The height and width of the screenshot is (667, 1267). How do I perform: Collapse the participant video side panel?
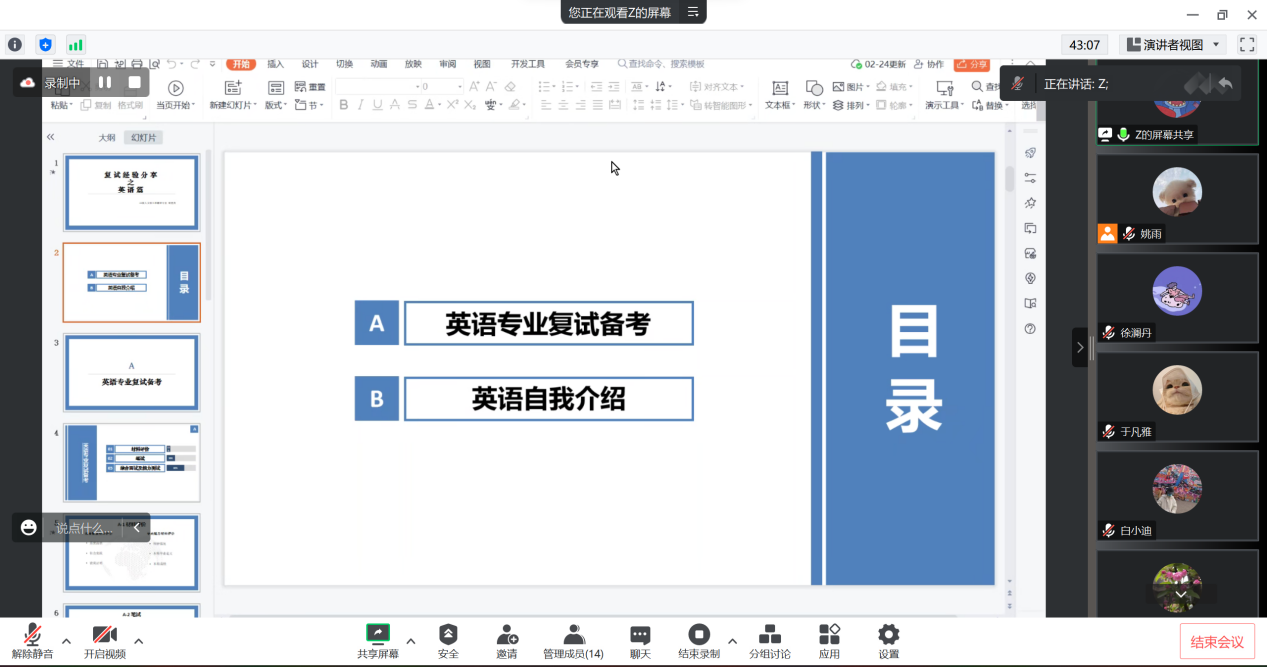pyautogui.click(x=1079, y=347)
